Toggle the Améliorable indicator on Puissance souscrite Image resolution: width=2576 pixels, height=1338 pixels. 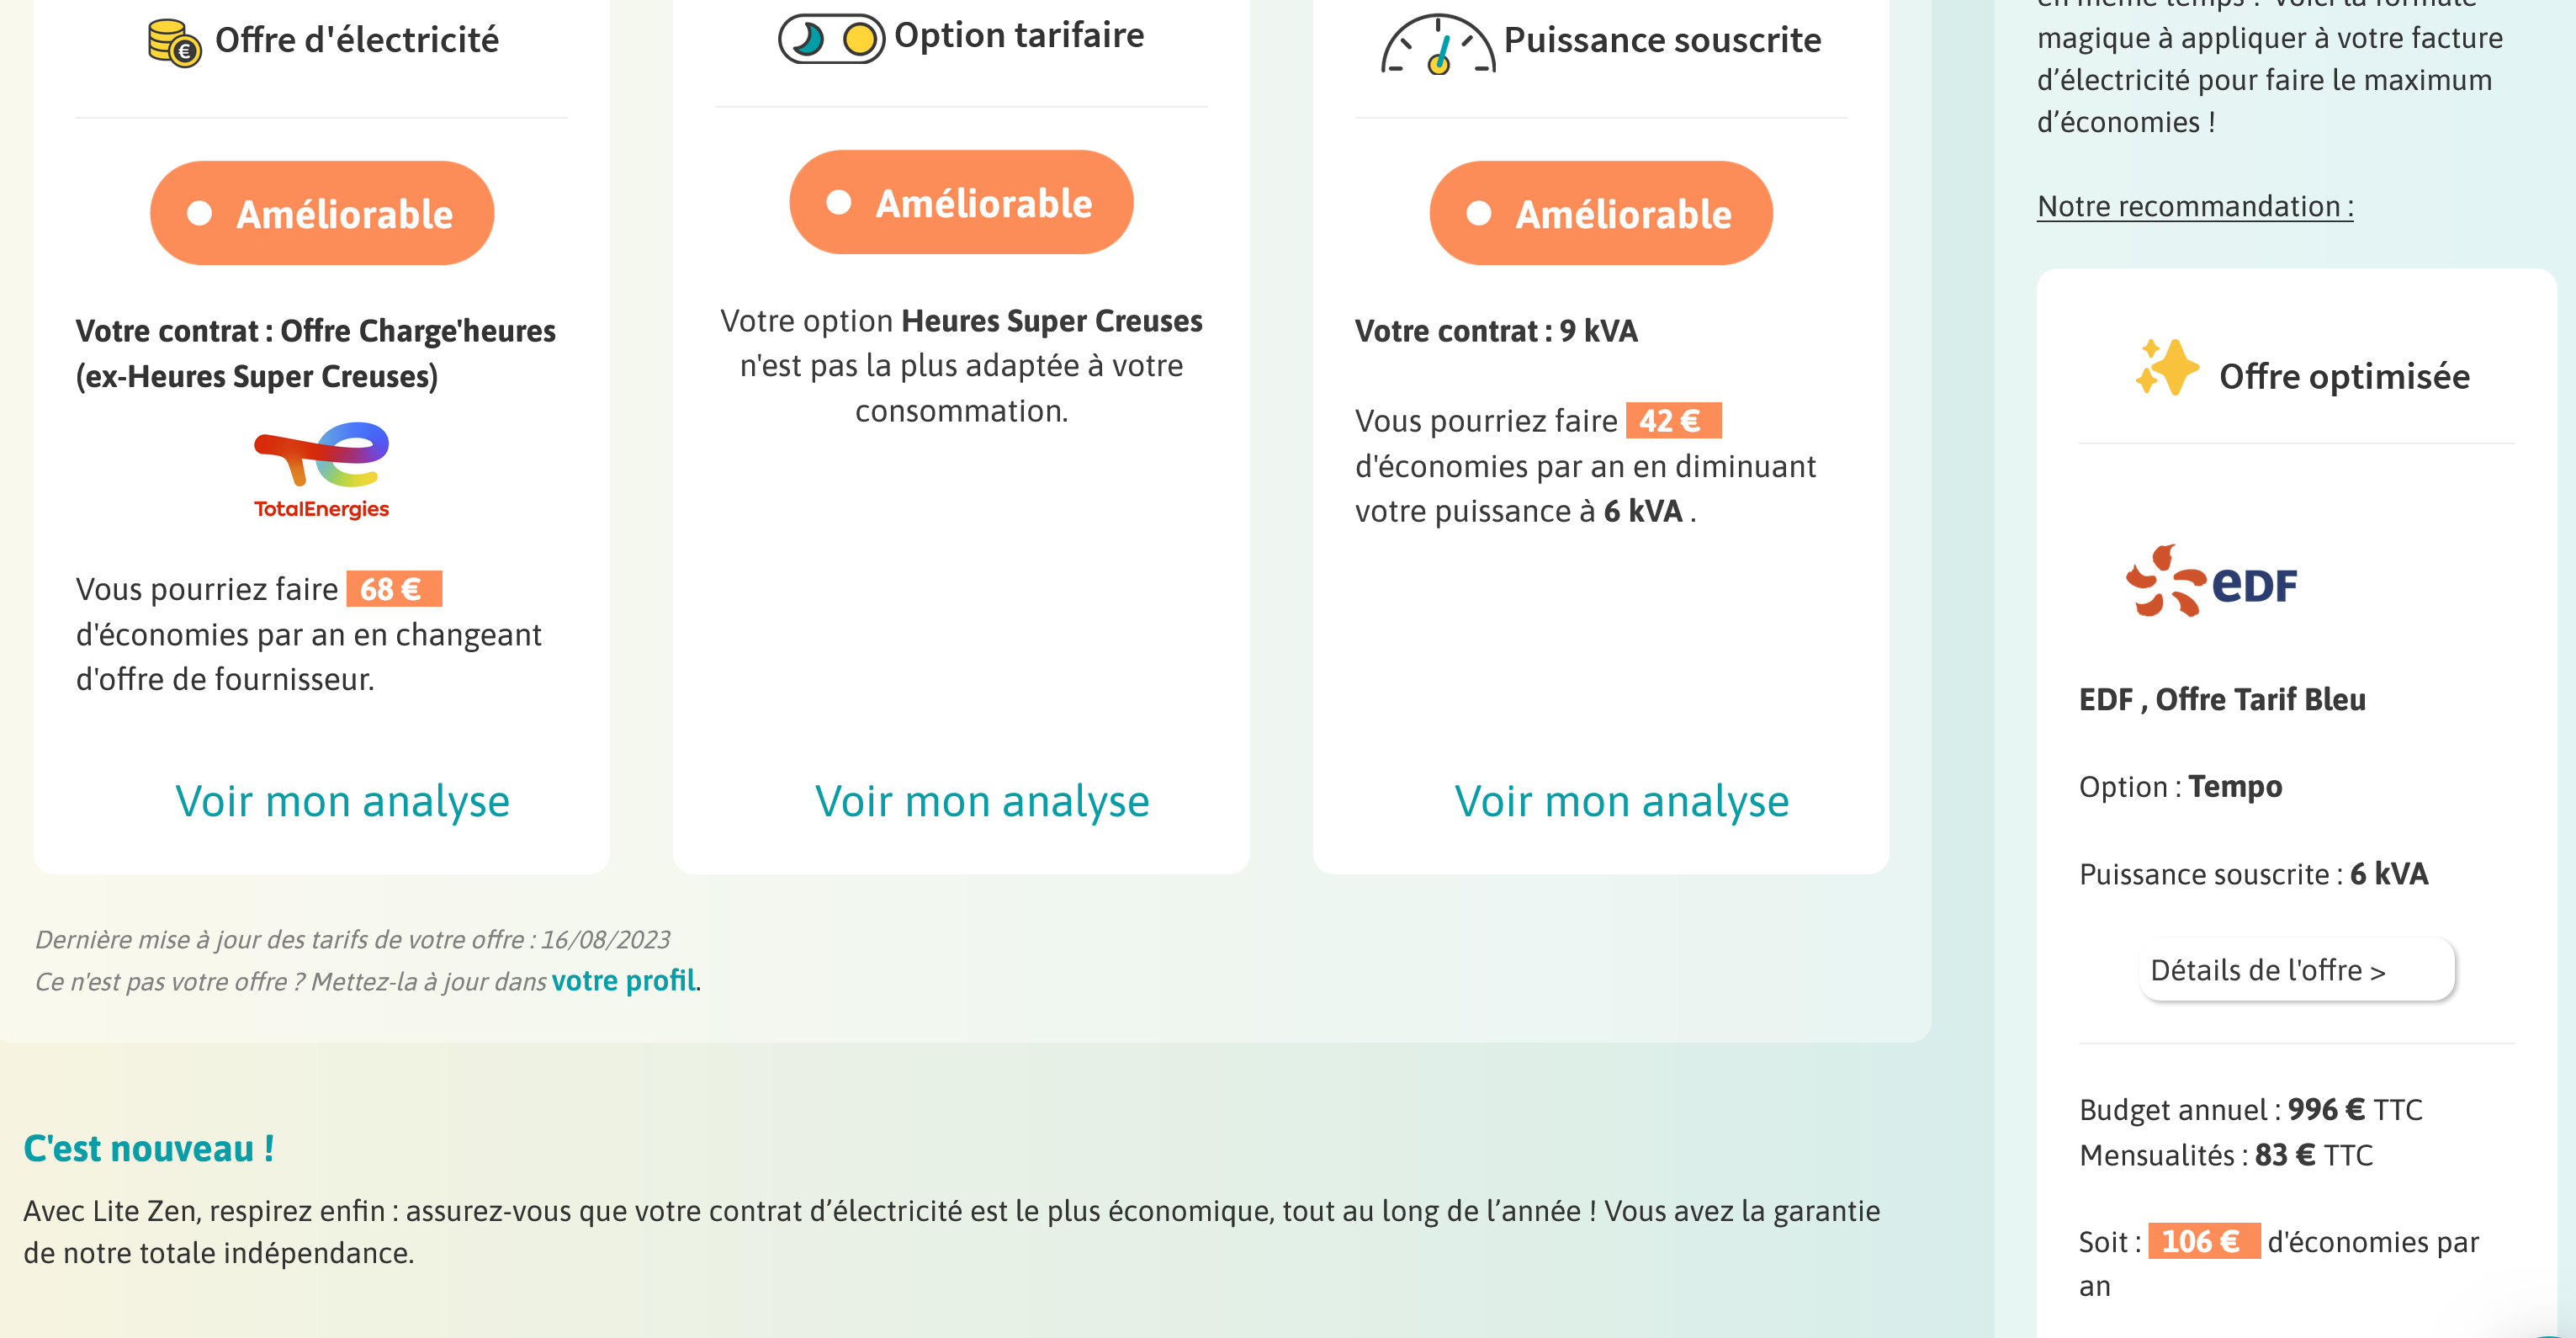pos(1599,212)
